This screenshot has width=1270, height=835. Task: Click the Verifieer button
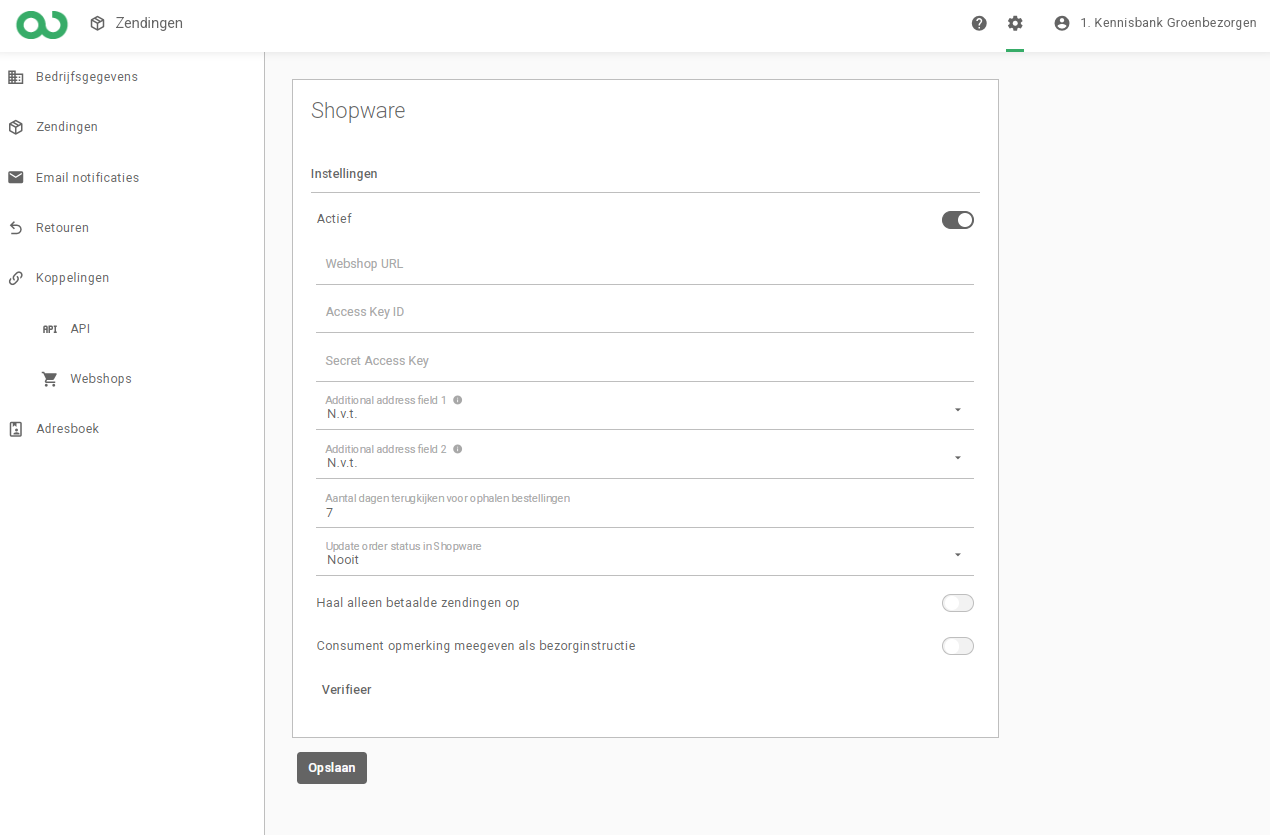coord(346,690)
